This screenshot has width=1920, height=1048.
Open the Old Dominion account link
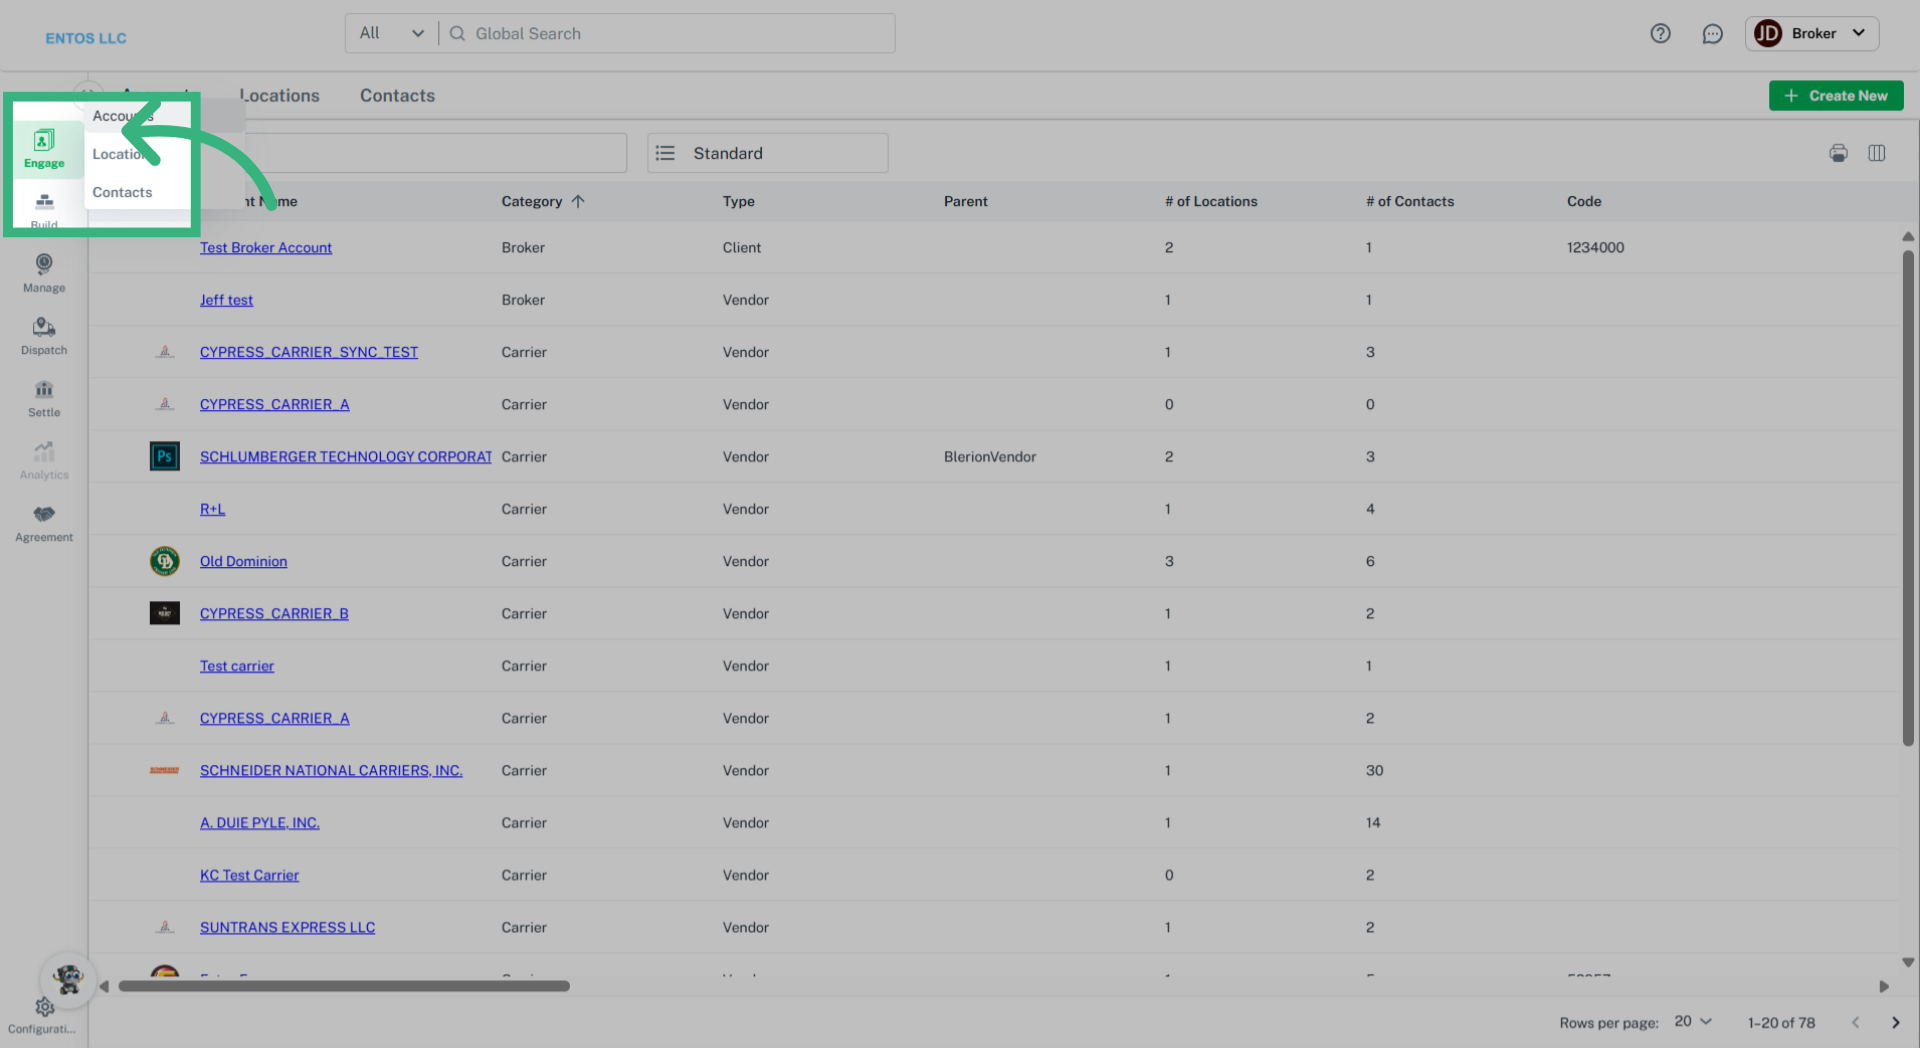point(243,561)
